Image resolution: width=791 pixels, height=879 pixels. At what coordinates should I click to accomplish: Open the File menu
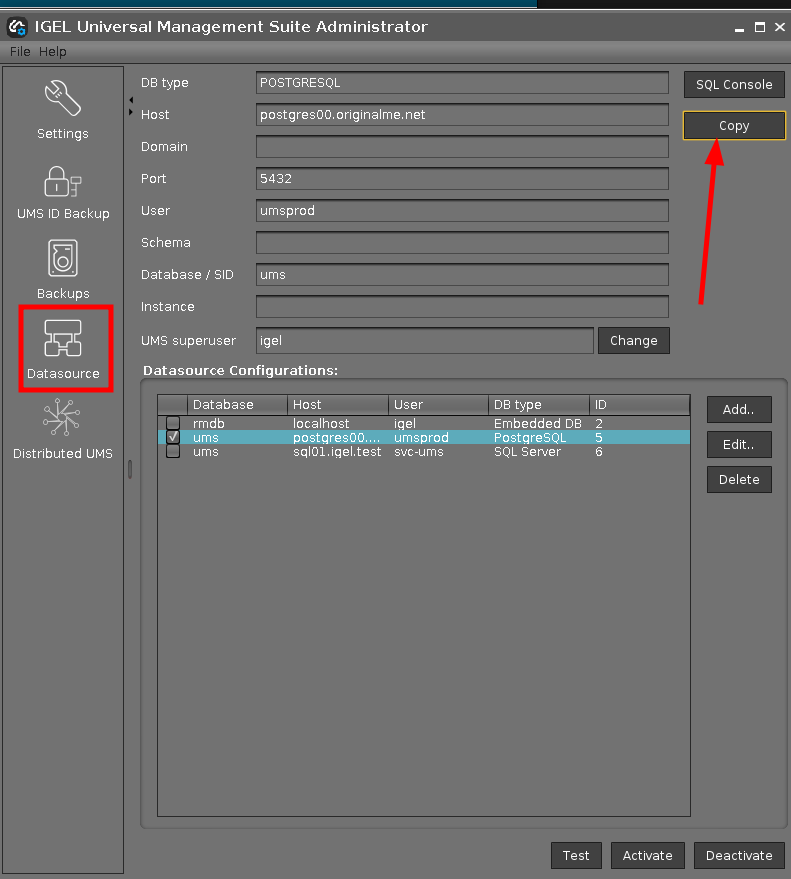pyautogui.click(x=20, y=52)
